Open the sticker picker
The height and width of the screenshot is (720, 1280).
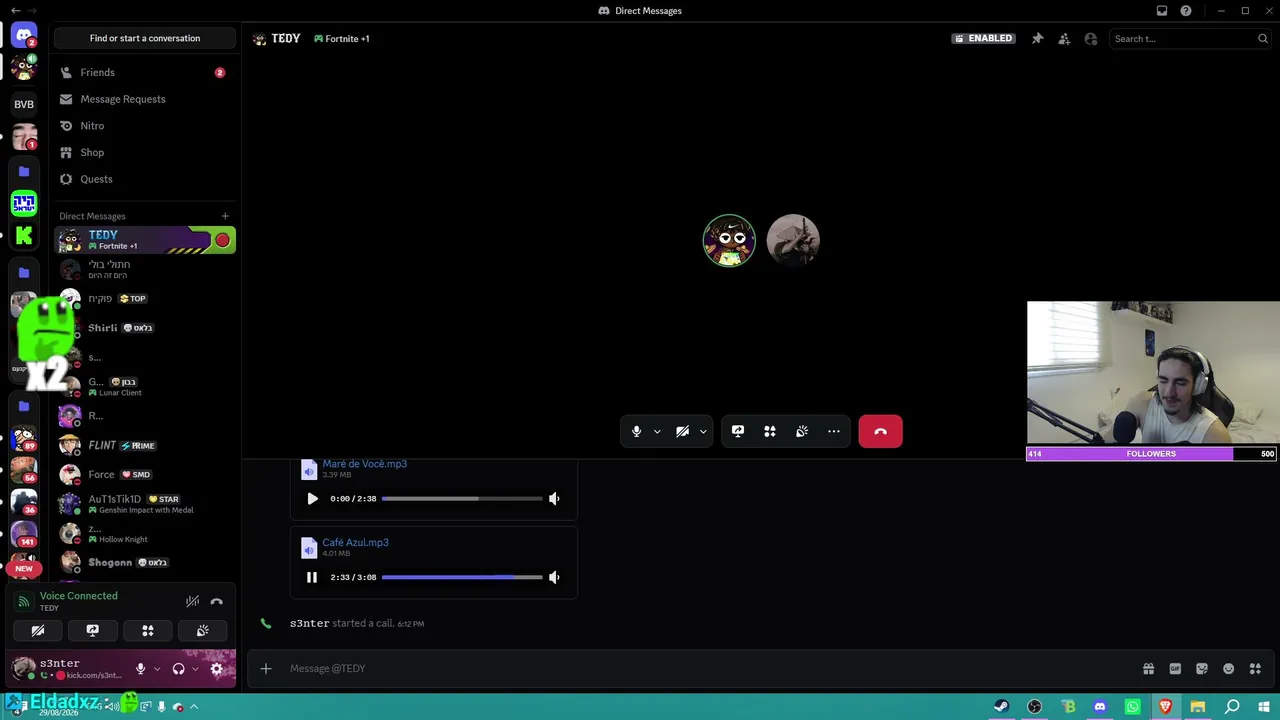click(1202, 669)
